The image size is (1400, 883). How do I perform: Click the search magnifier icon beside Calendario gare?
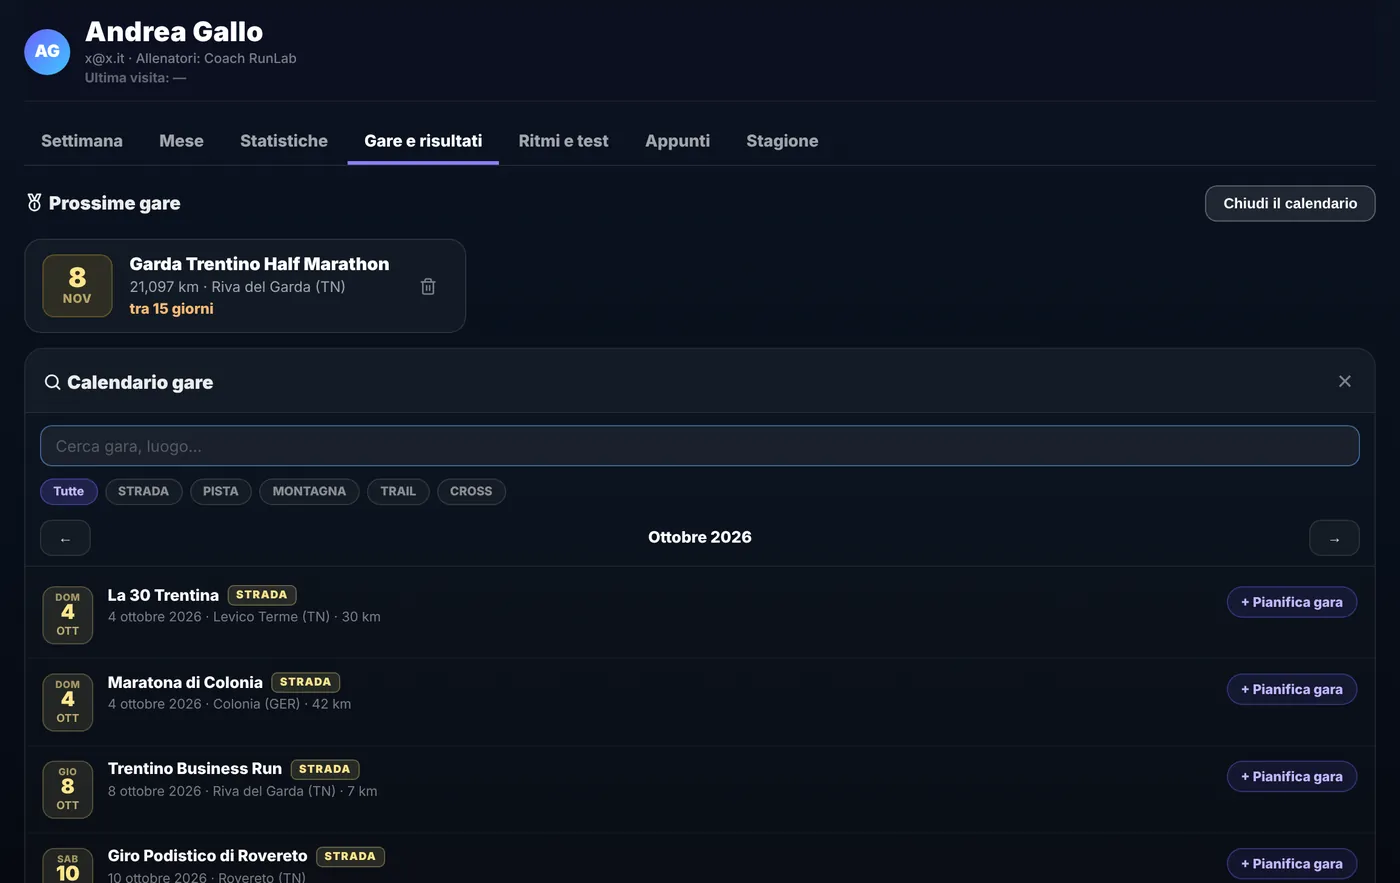coord(52,382)
